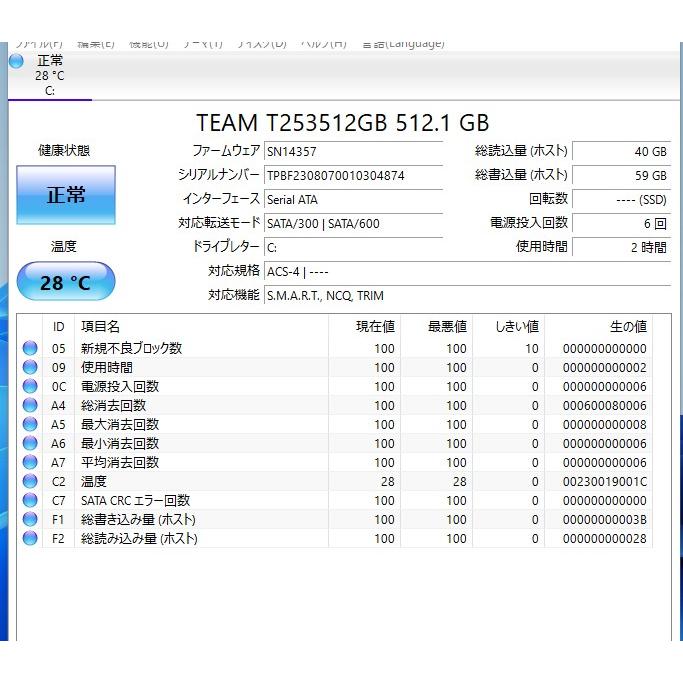Select the 使用時間 row in the SMART table
Viewport: 683px width, 683px height.
point(335,367)
